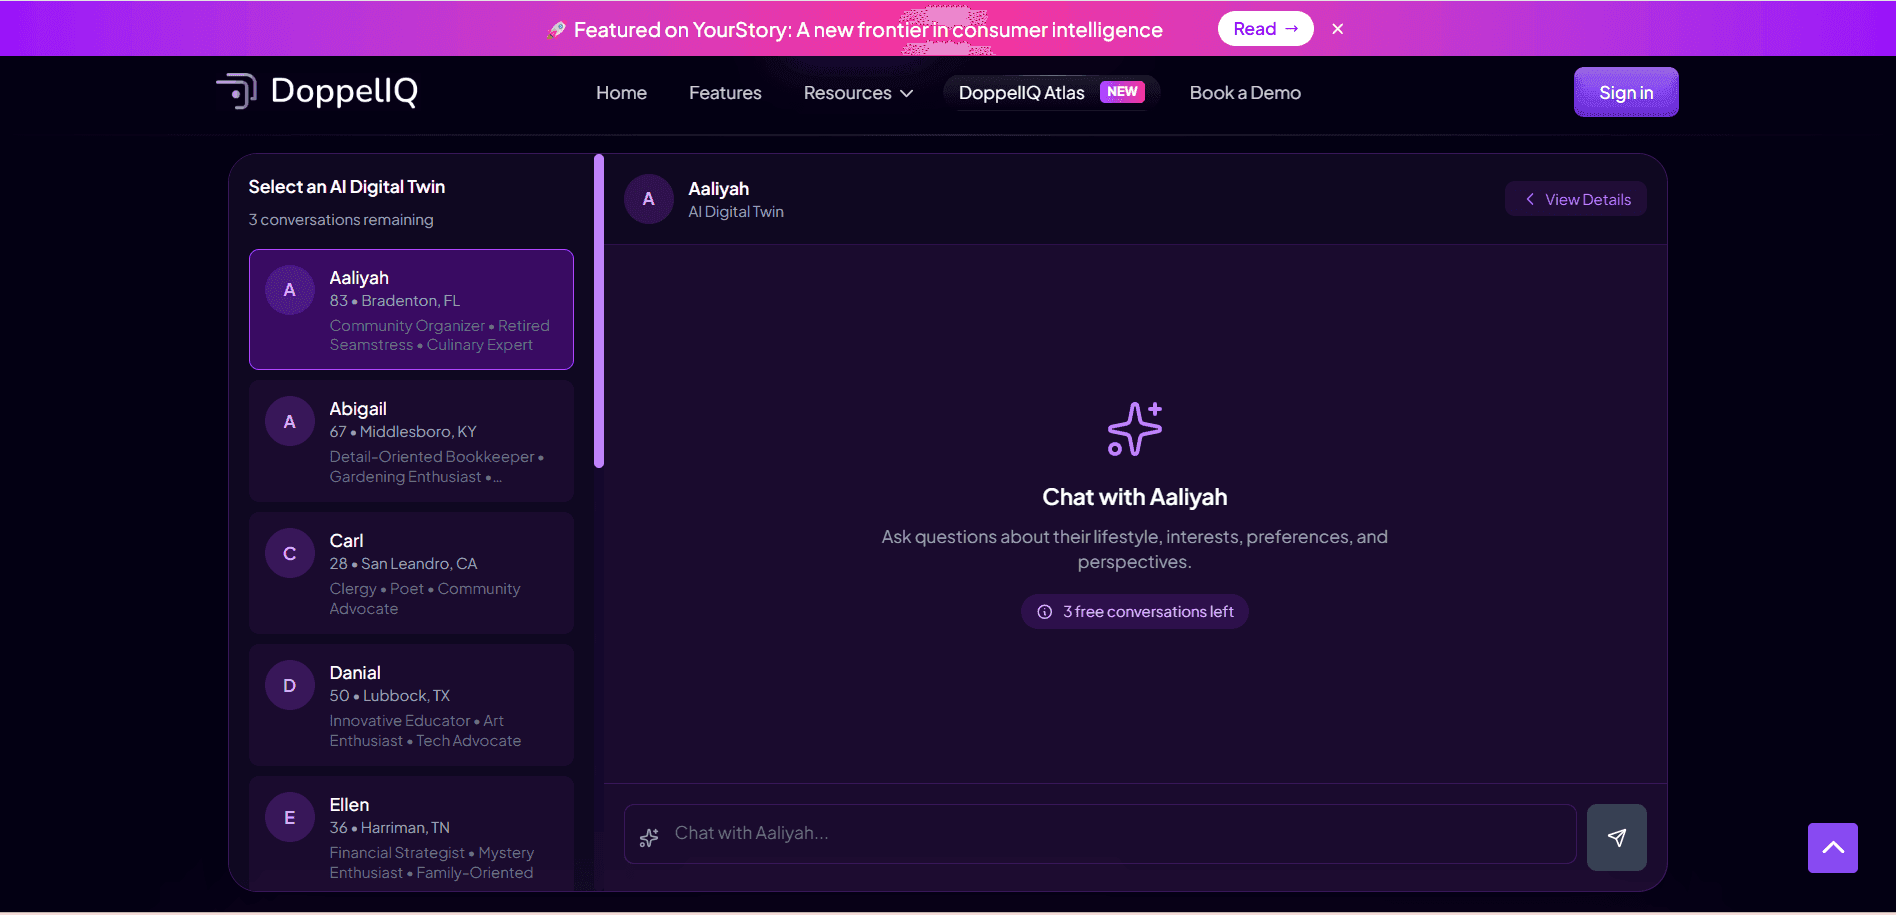Click scroll-to-top arrow button
The height and width of the screenshot is (915, 1896).
click(1832, 848)
